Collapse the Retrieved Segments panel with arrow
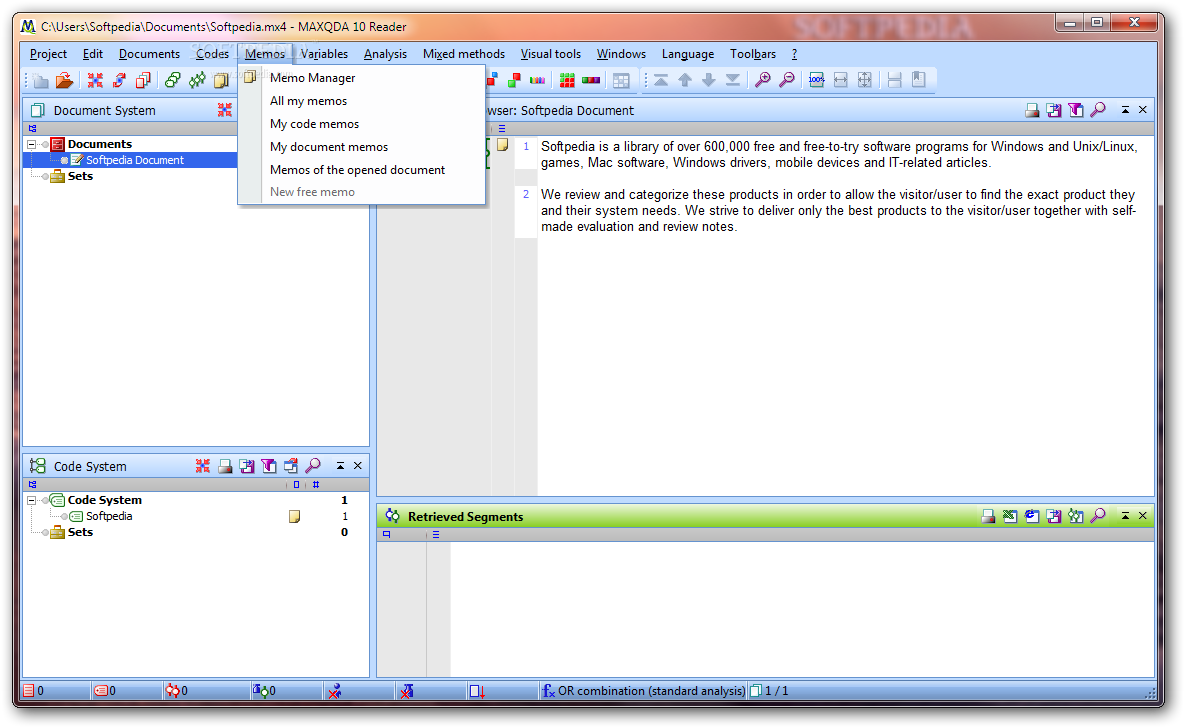Viewport: 1185px width, 728px height. tap(1125, 516)
